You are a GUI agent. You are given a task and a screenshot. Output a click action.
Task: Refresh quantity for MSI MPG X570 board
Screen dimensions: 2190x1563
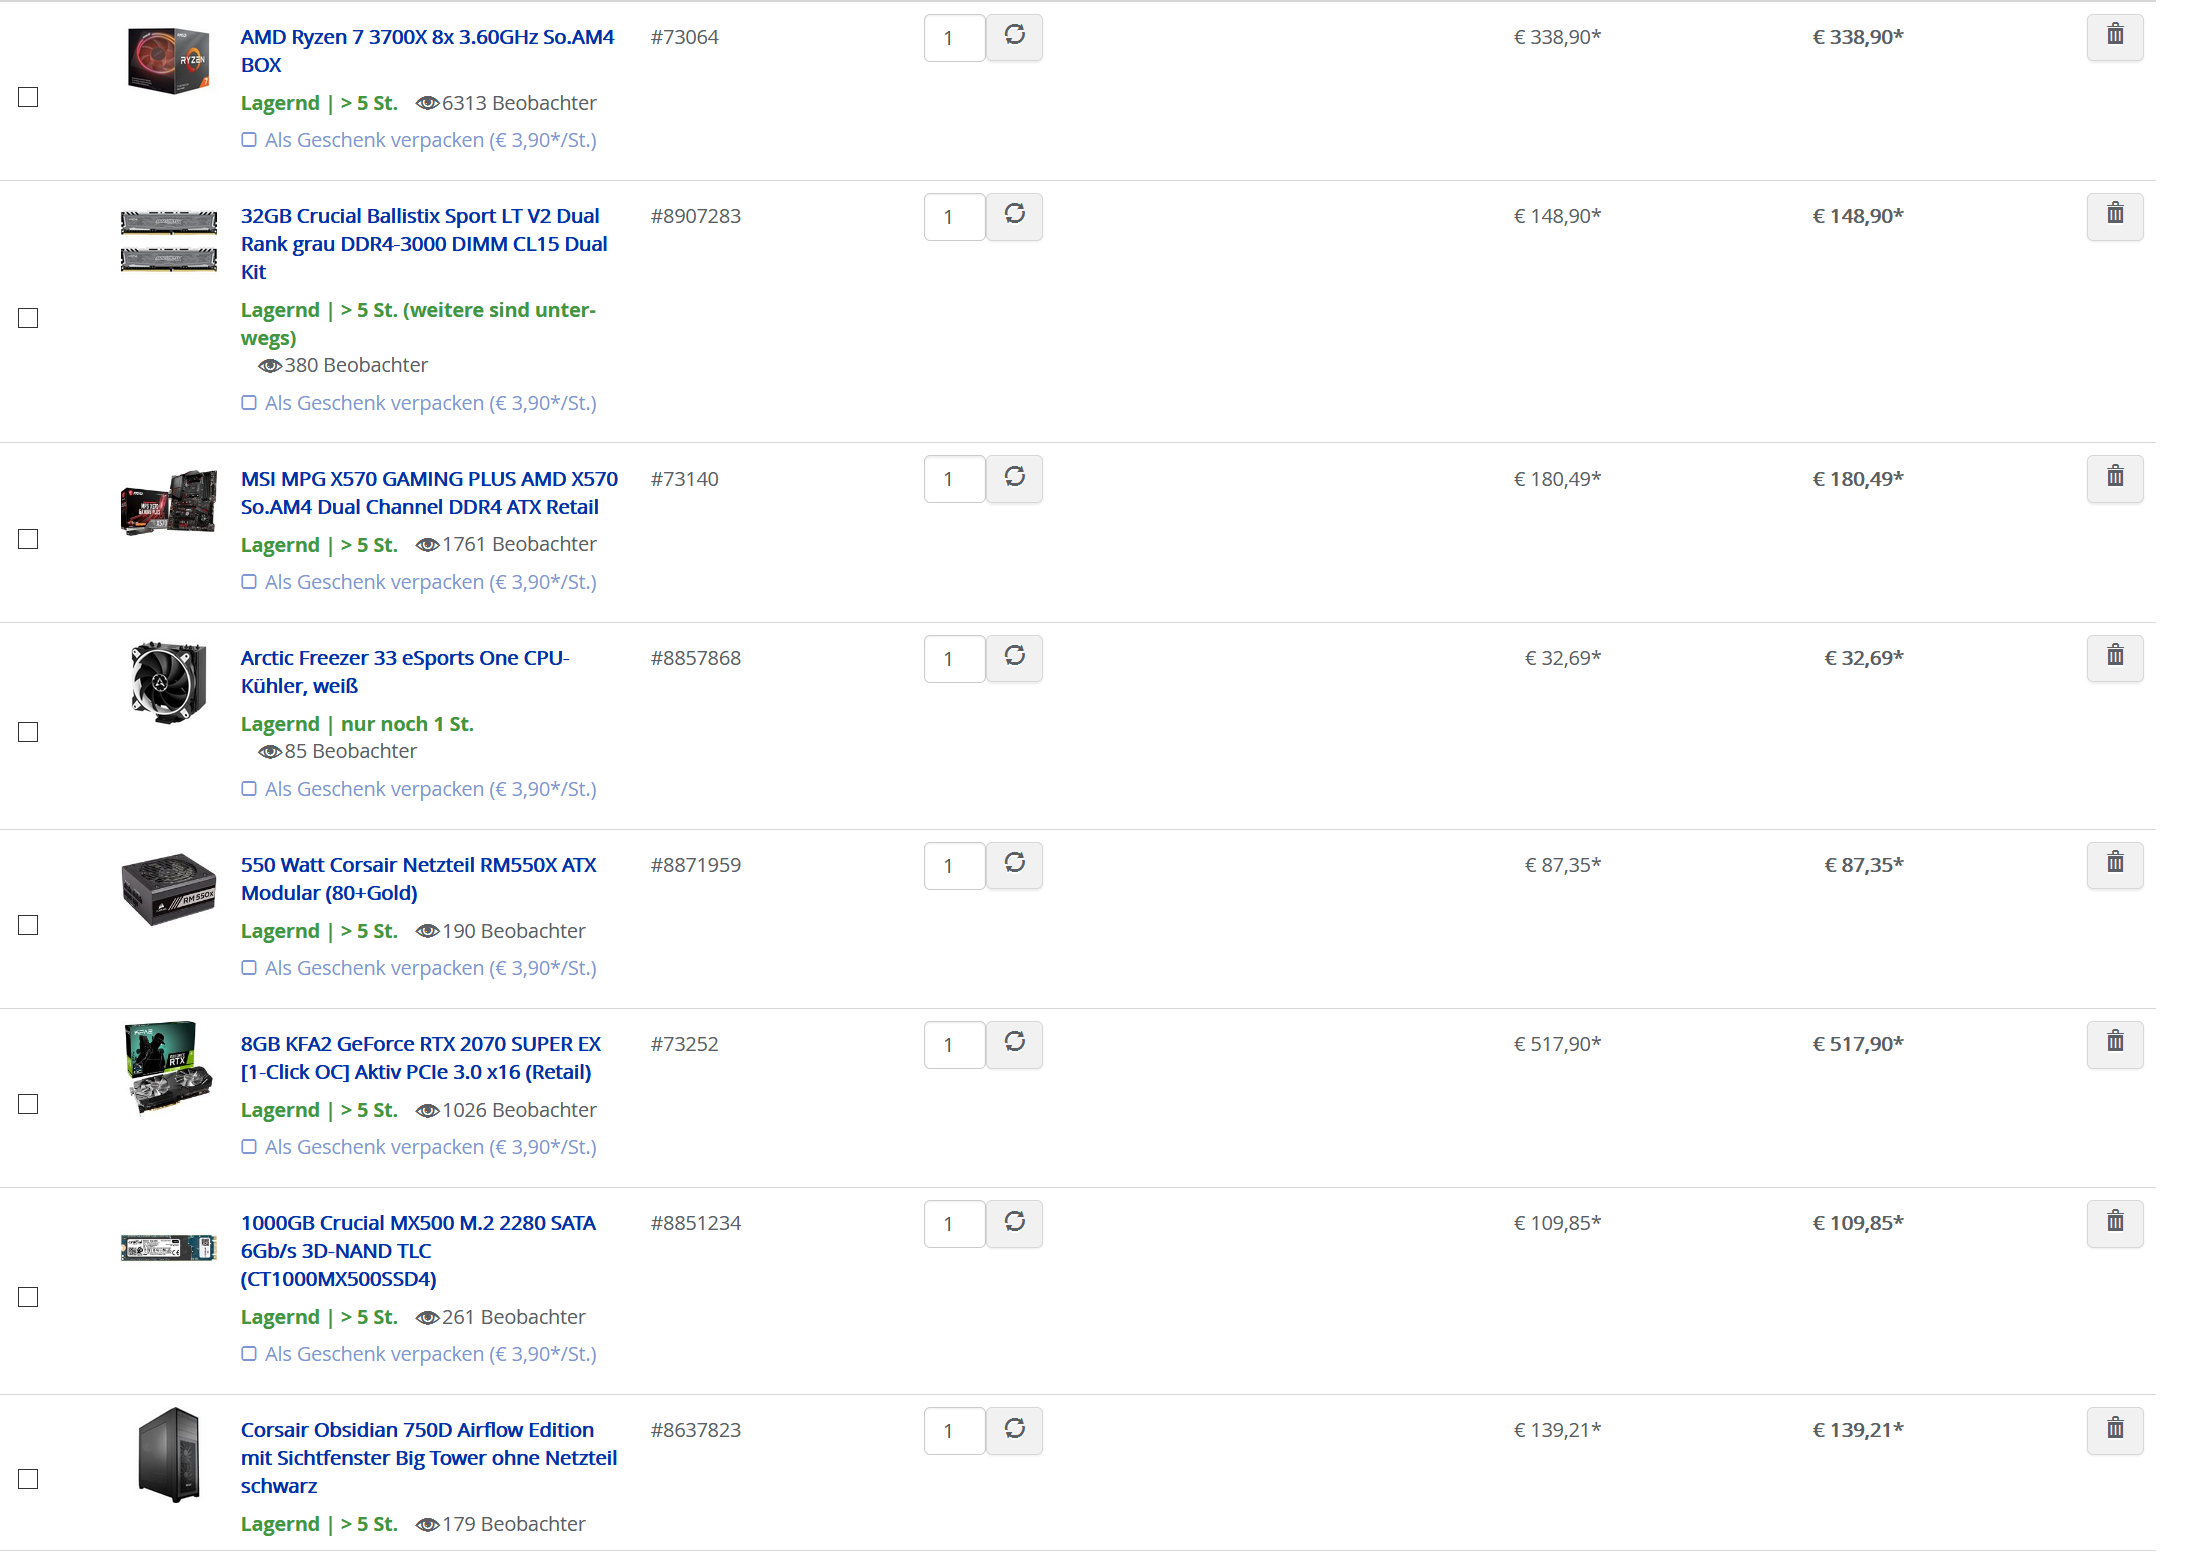pyautogui.click(x=1014, y=479)
